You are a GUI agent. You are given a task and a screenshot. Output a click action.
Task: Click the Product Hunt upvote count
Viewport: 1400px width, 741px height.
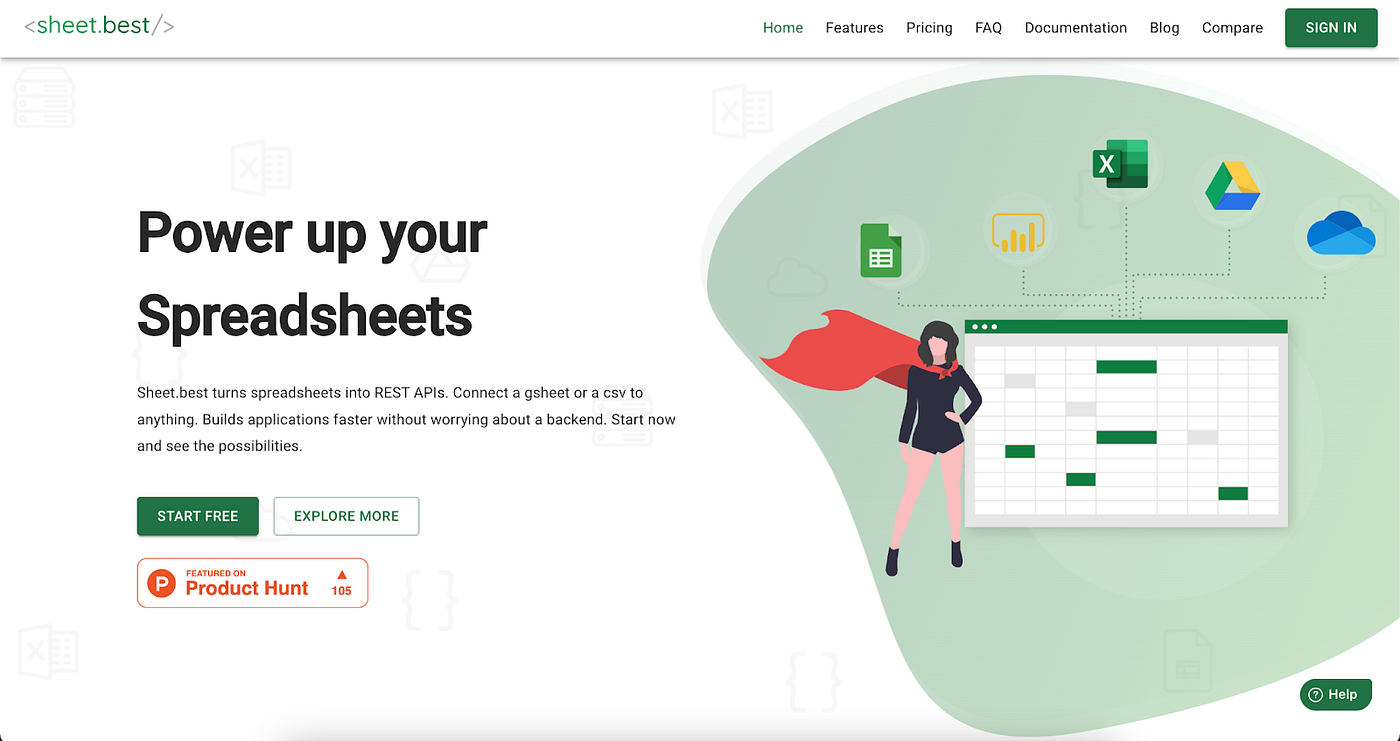click(341, 583)
